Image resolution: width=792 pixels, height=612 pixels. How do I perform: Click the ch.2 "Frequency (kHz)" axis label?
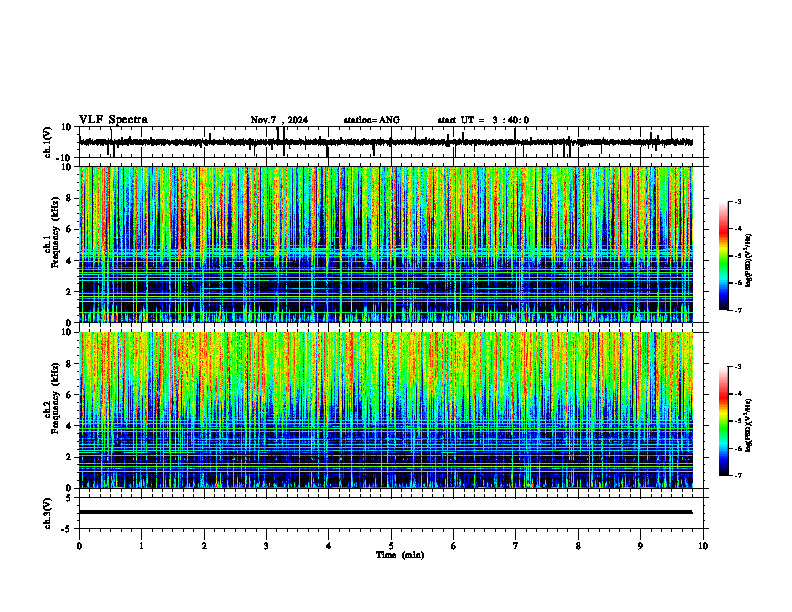[x=55, y=398]
